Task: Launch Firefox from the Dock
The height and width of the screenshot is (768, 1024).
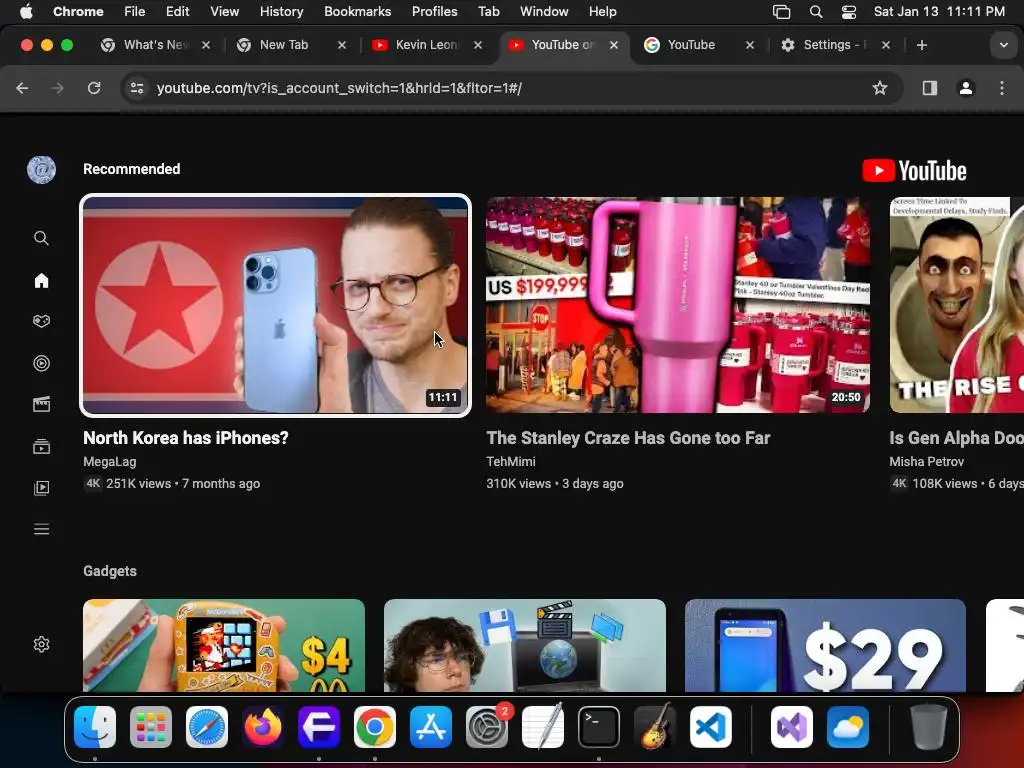Action: tap(263, 727)
